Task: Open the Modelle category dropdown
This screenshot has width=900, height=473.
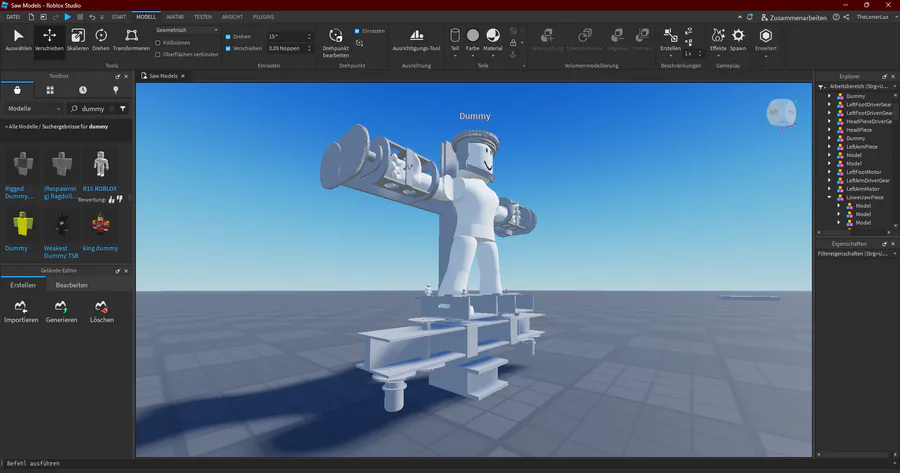Action: (x=33, y=108)
